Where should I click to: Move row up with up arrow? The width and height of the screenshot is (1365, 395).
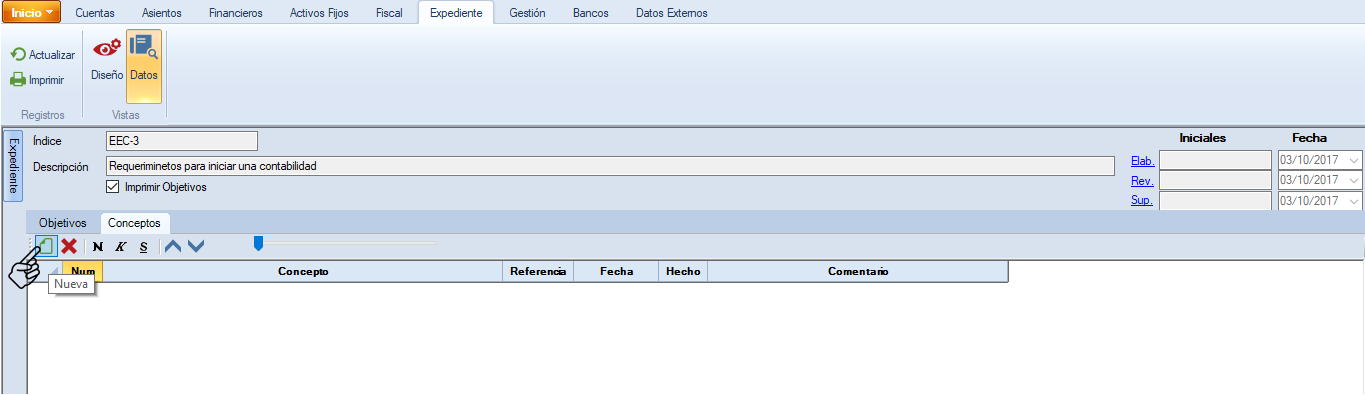(x=173, y=247)
